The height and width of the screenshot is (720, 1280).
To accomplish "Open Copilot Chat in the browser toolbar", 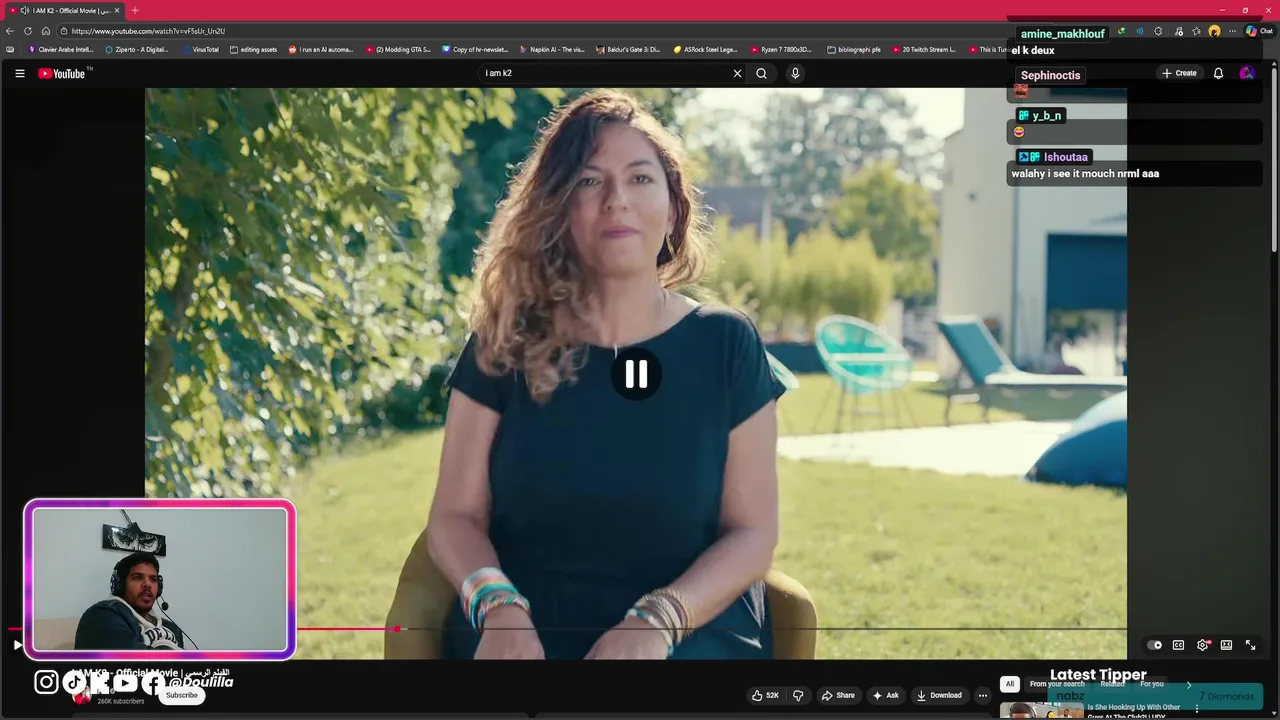I will 1259,31.
